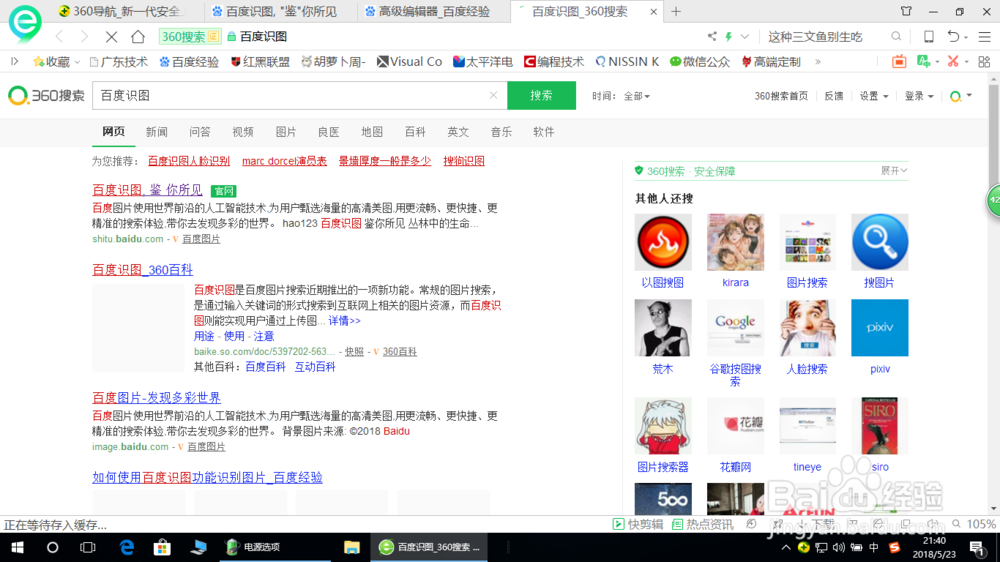
Task: Open the 登录 dropdown
Action: [x=919, y=96]
